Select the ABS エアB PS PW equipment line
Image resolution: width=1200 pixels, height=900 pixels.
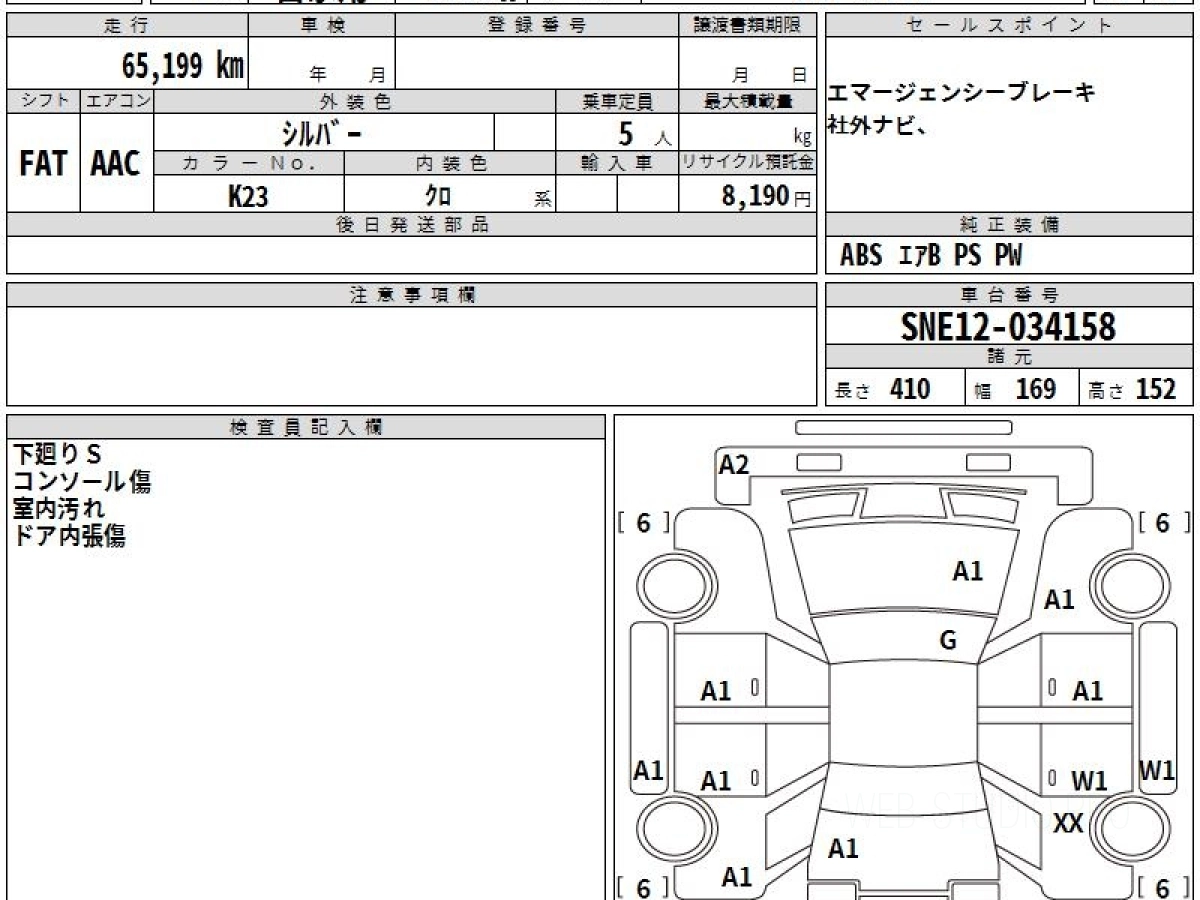click(931, 256)
